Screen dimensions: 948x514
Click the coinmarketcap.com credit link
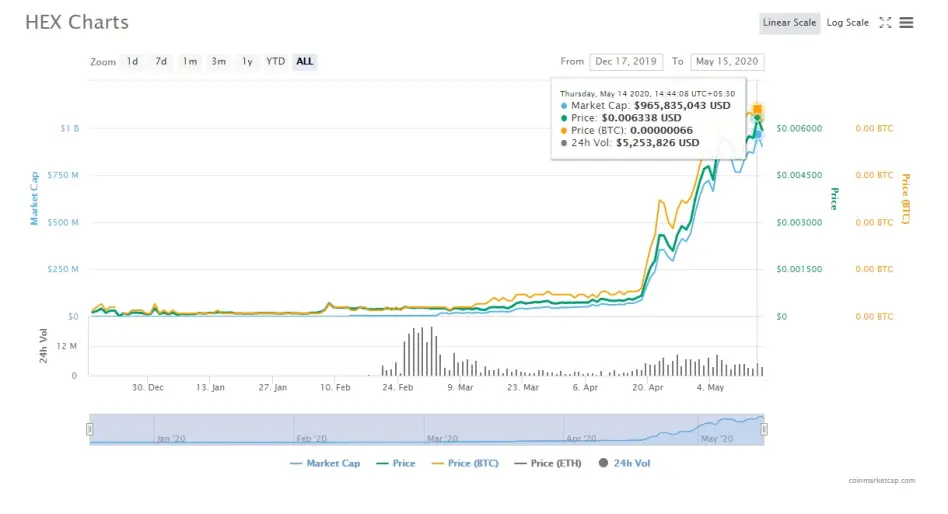coord(881,481)
